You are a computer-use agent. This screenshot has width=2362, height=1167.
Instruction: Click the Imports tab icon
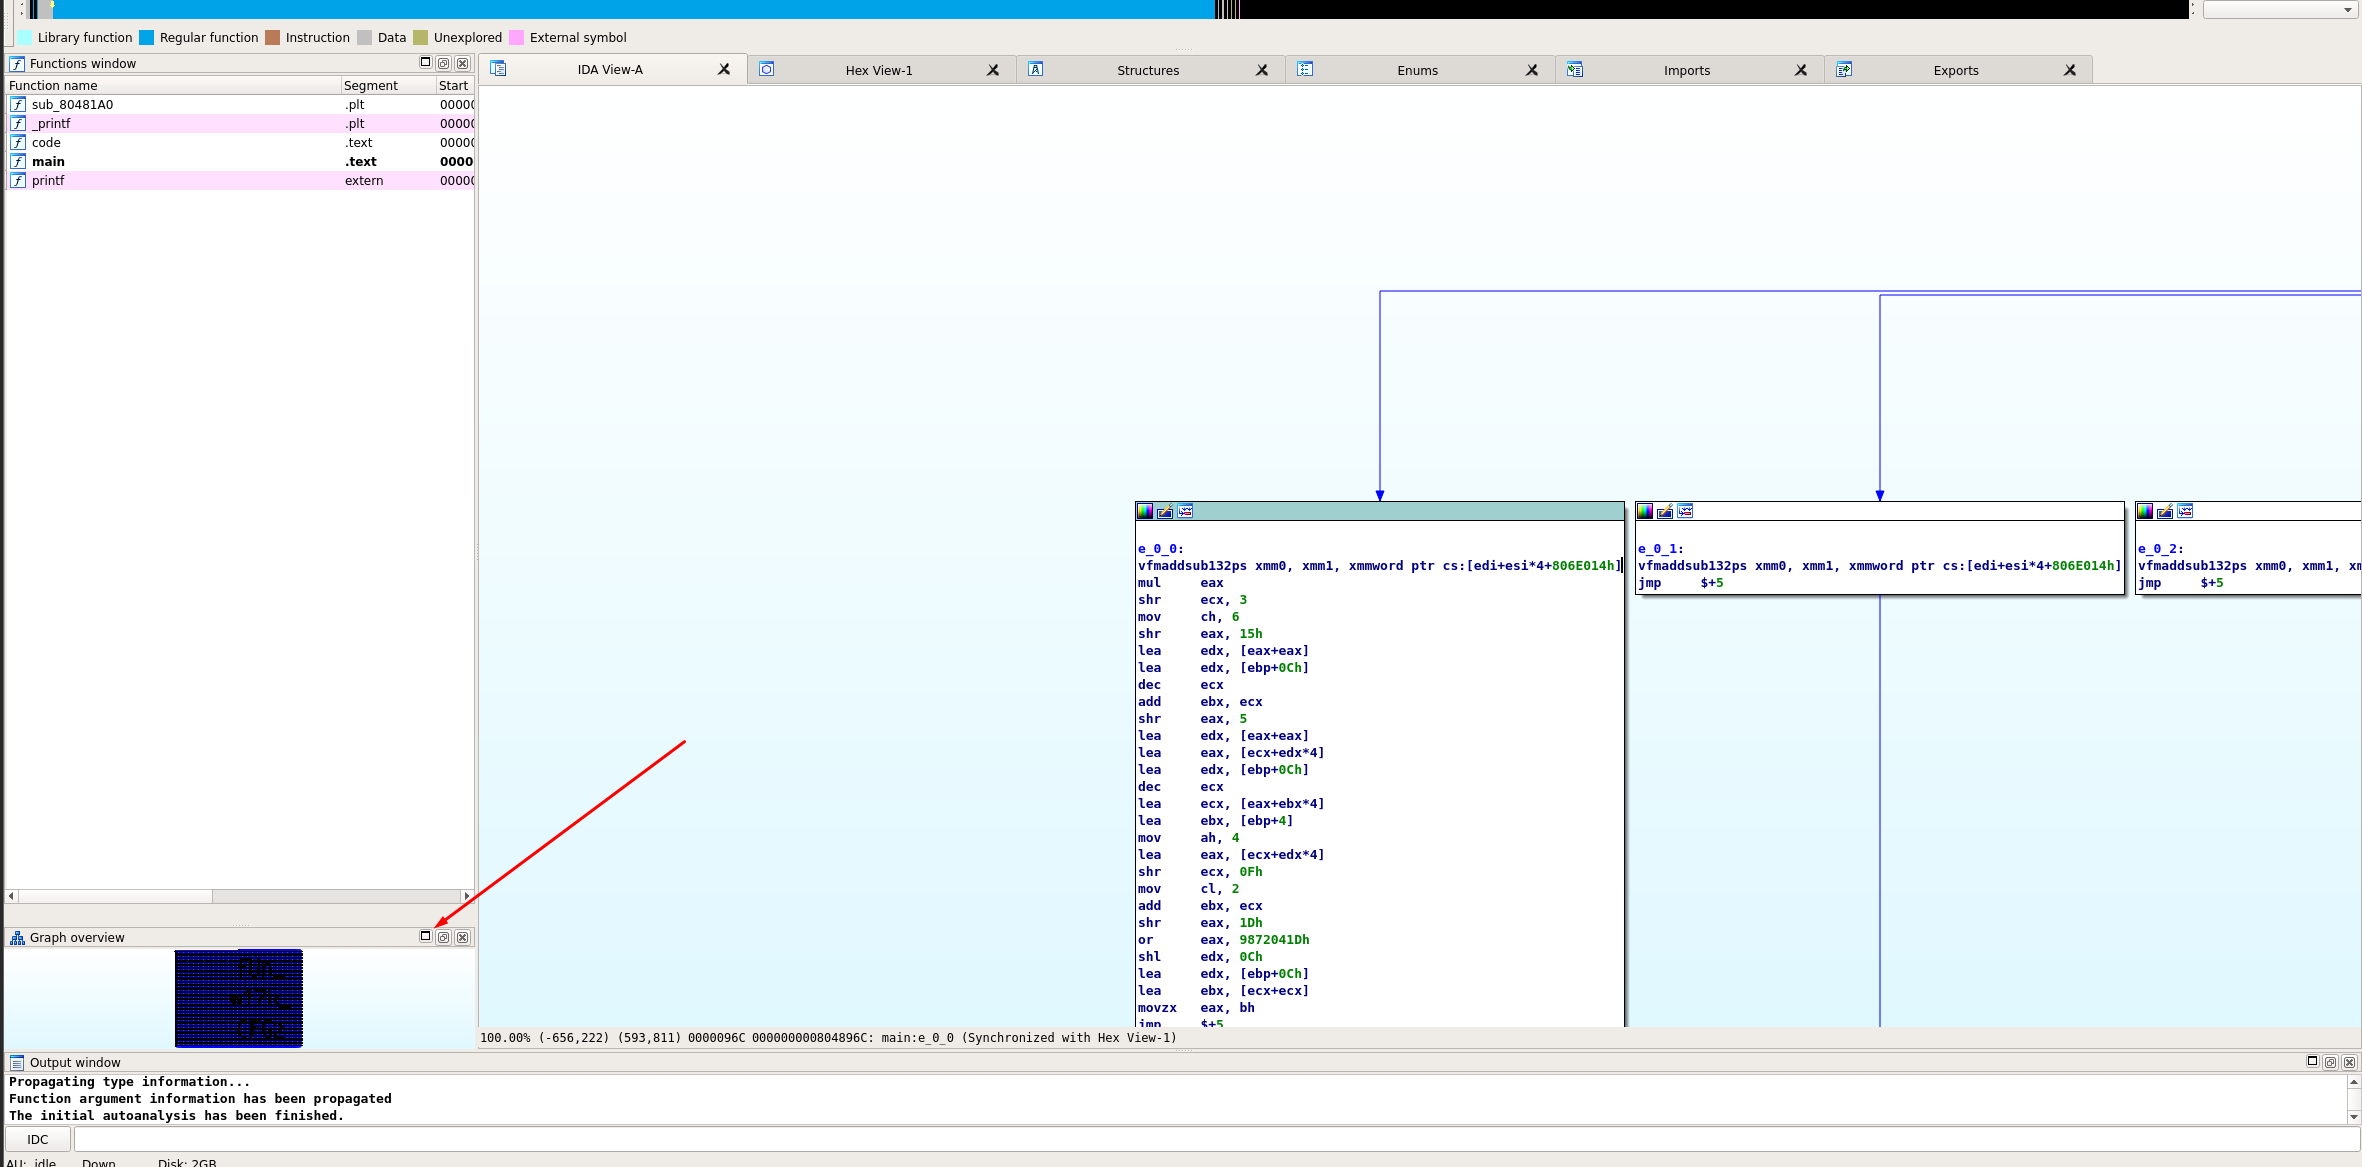point(1575,70)
